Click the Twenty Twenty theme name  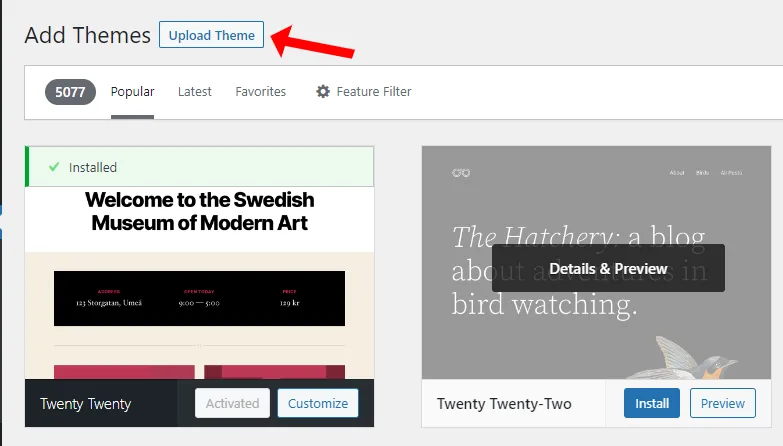click(x=85, y=404)
